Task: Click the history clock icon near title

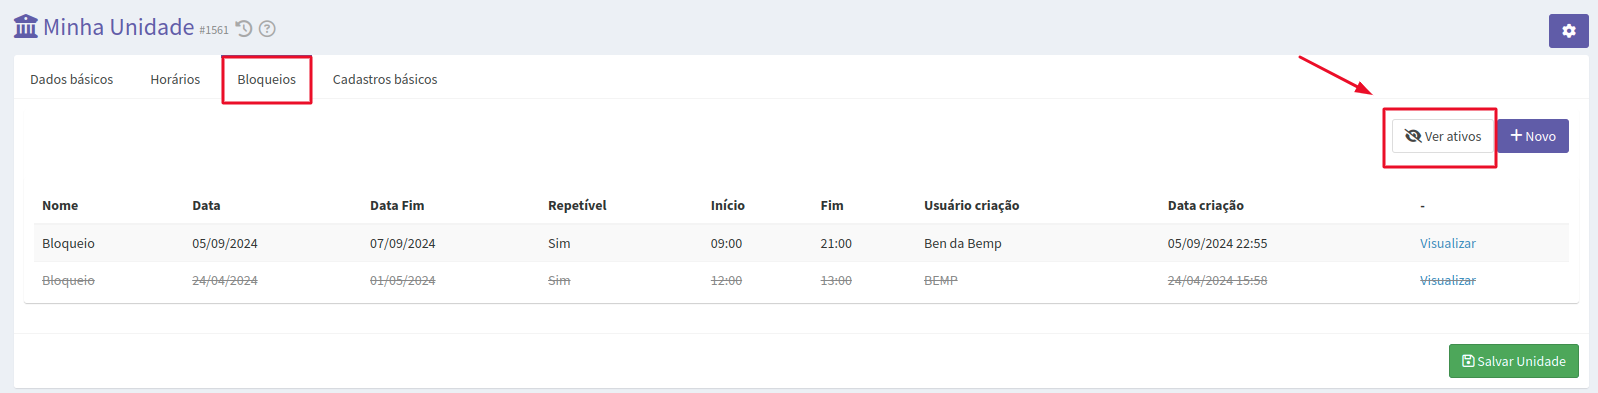Action: pos(244,29)
